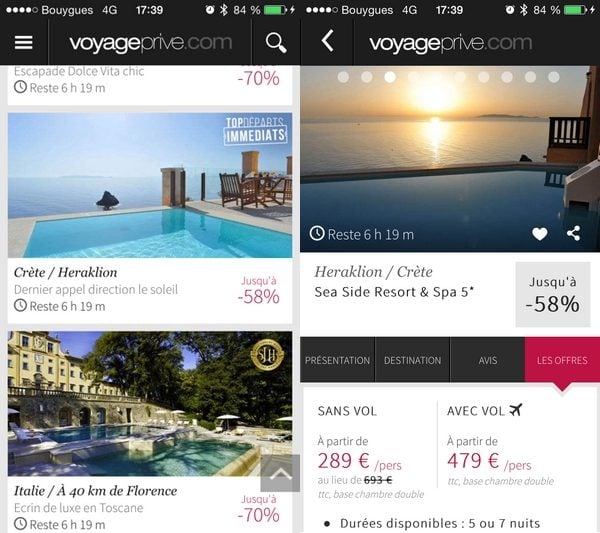Share the Sea Side Resort offer
This screenshot has height=533, width=600.
pyautogui.click(x=573, y=233)
